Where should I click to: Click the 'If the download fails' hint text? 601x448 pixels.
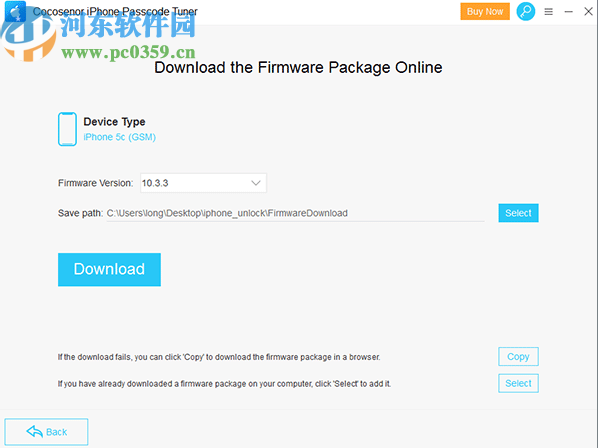(x=219, y=357)
